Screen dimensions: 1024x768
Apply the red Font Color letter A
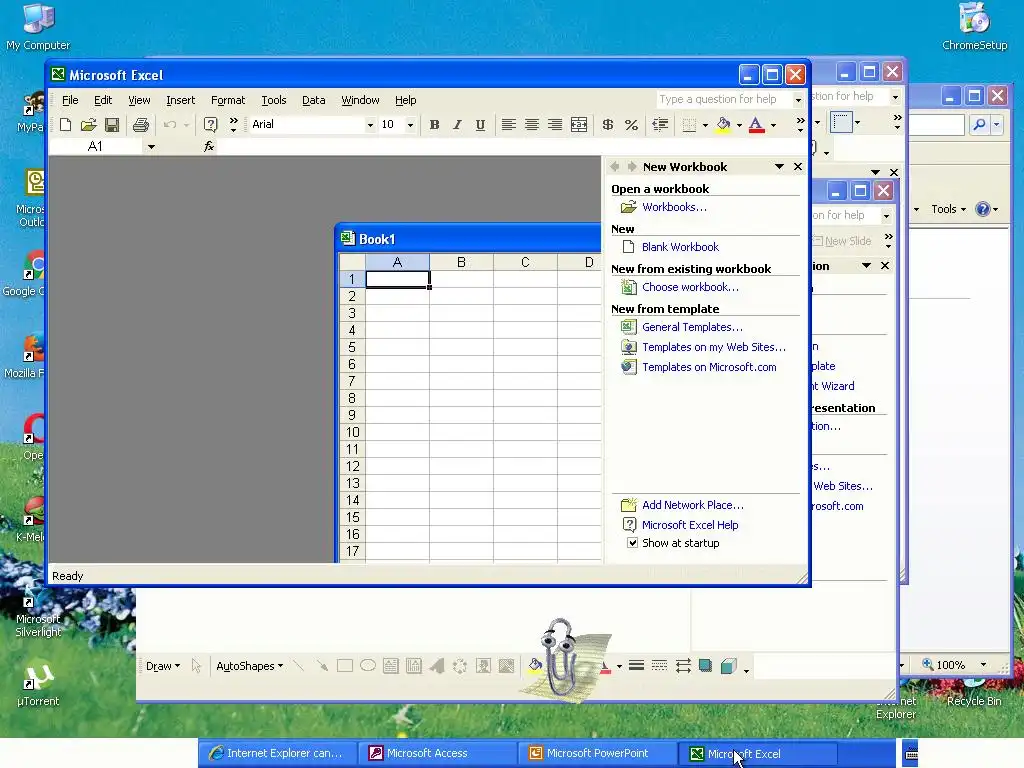click(756, 125)
